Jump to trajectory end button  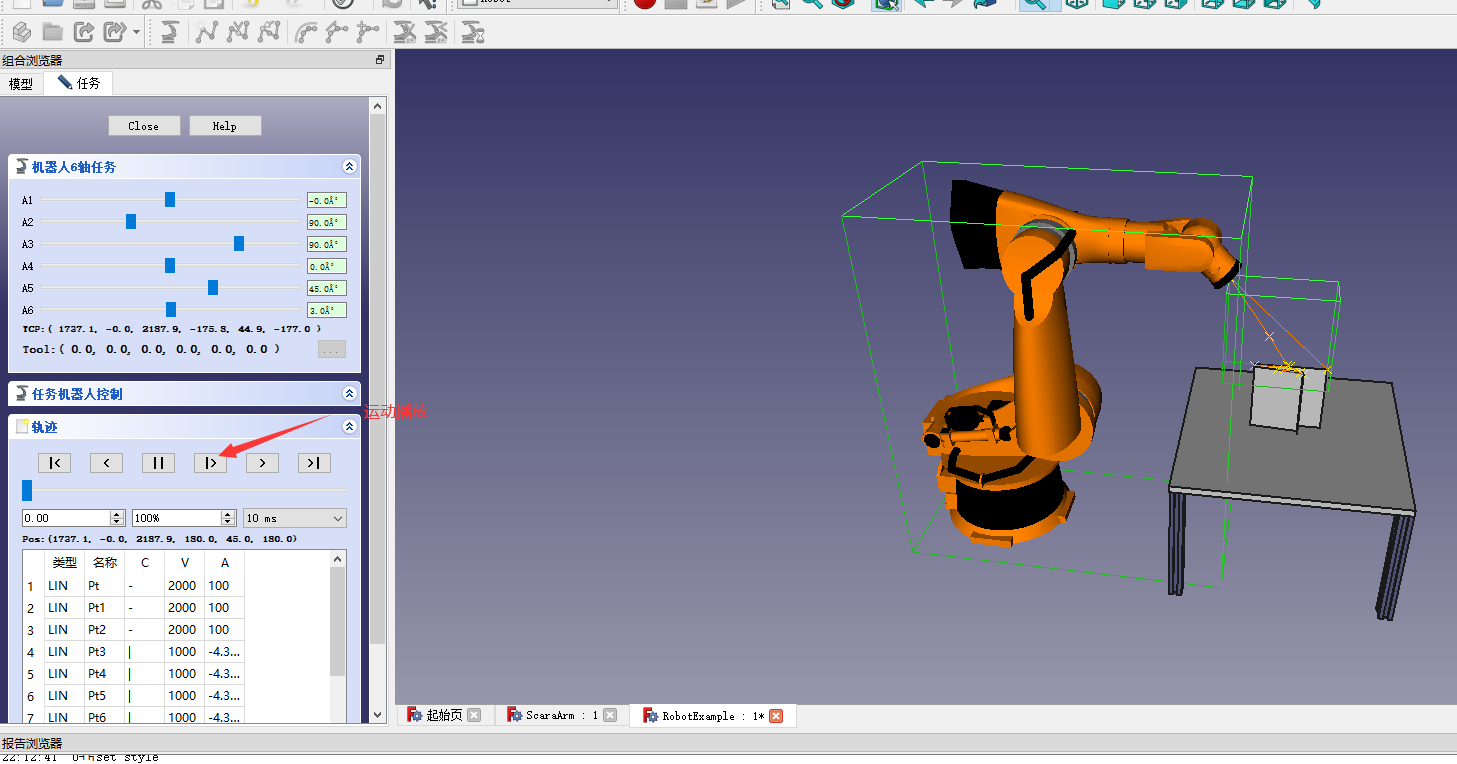[314, 463]
